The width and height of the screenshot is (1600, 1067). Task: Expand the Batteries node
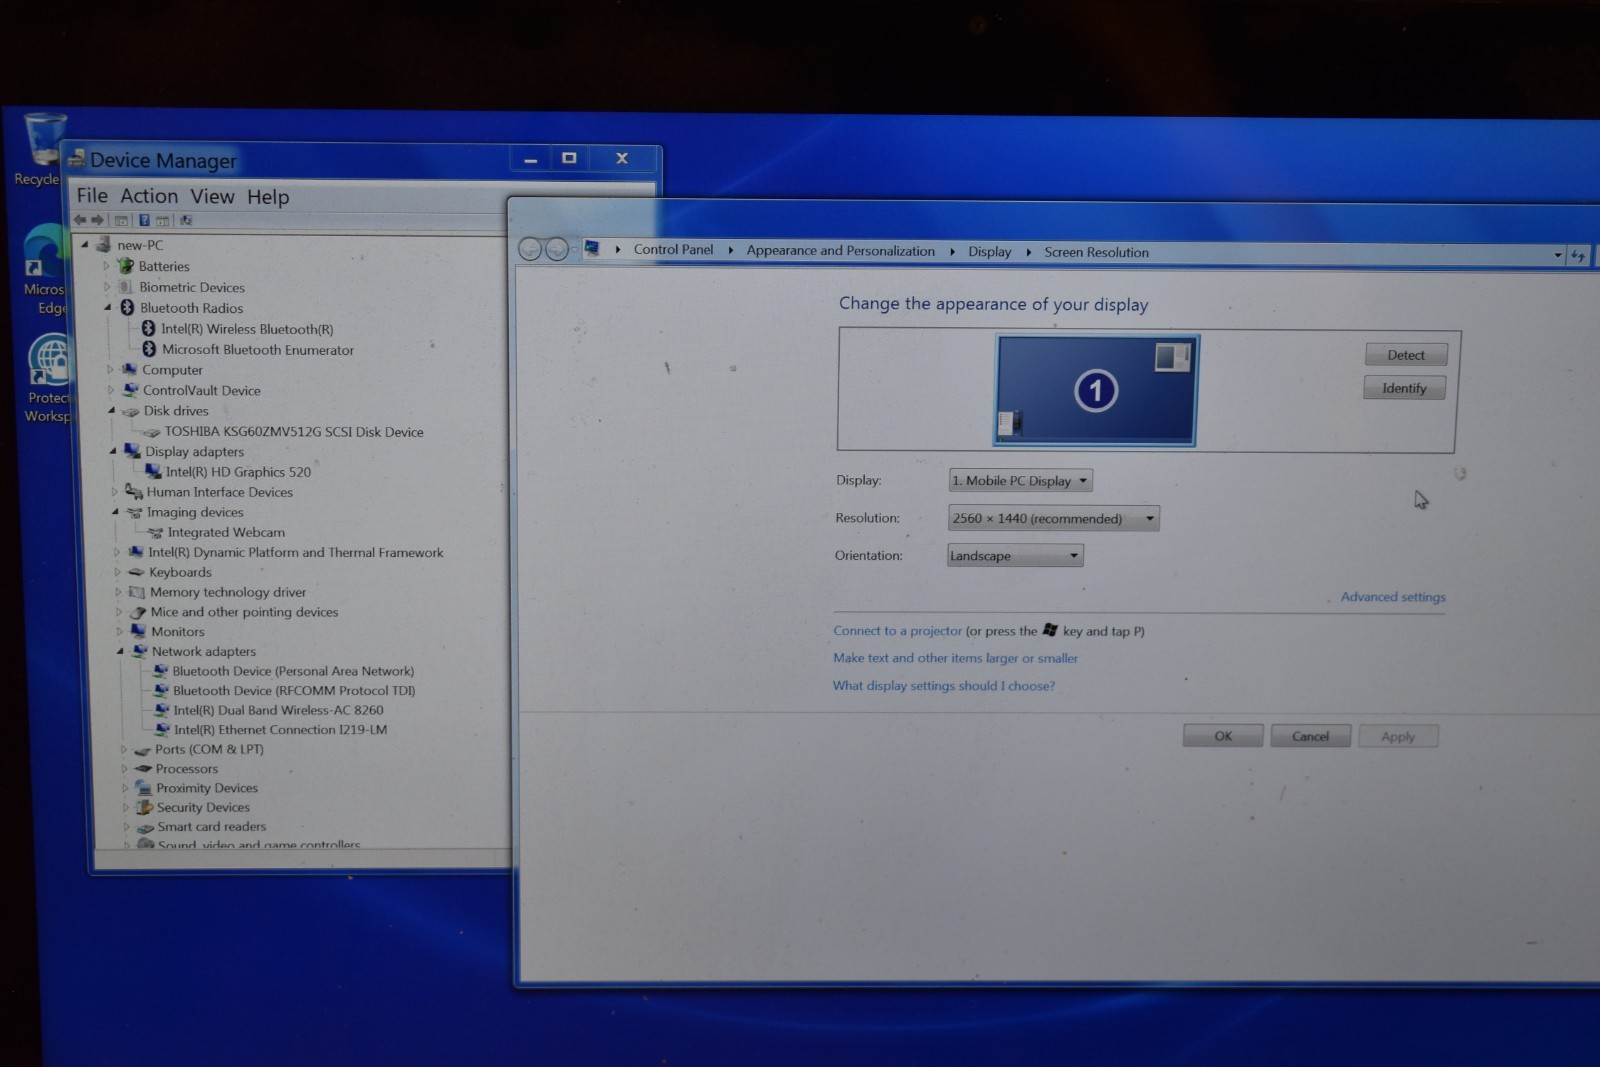pyautogui.click(x=106, y=266)
